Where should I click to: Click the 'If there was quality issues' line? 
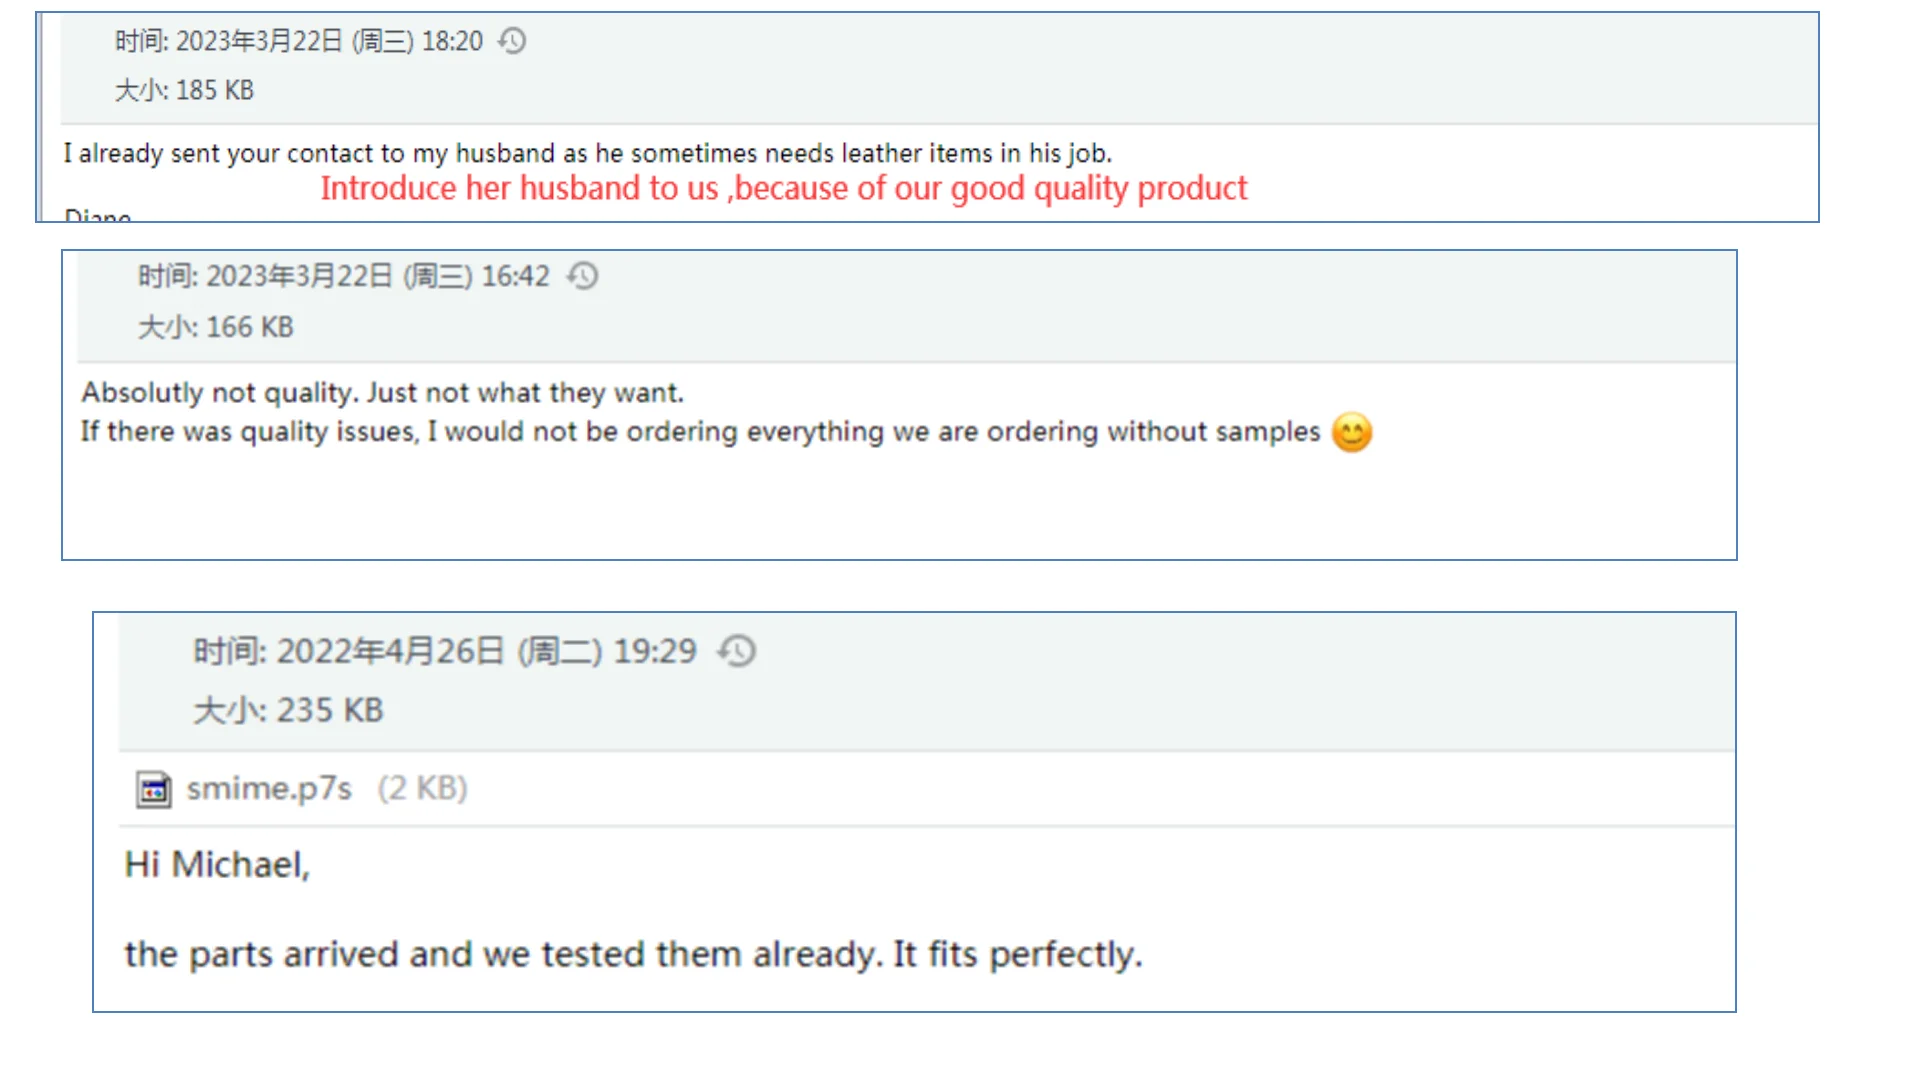(x=700, y=432)
